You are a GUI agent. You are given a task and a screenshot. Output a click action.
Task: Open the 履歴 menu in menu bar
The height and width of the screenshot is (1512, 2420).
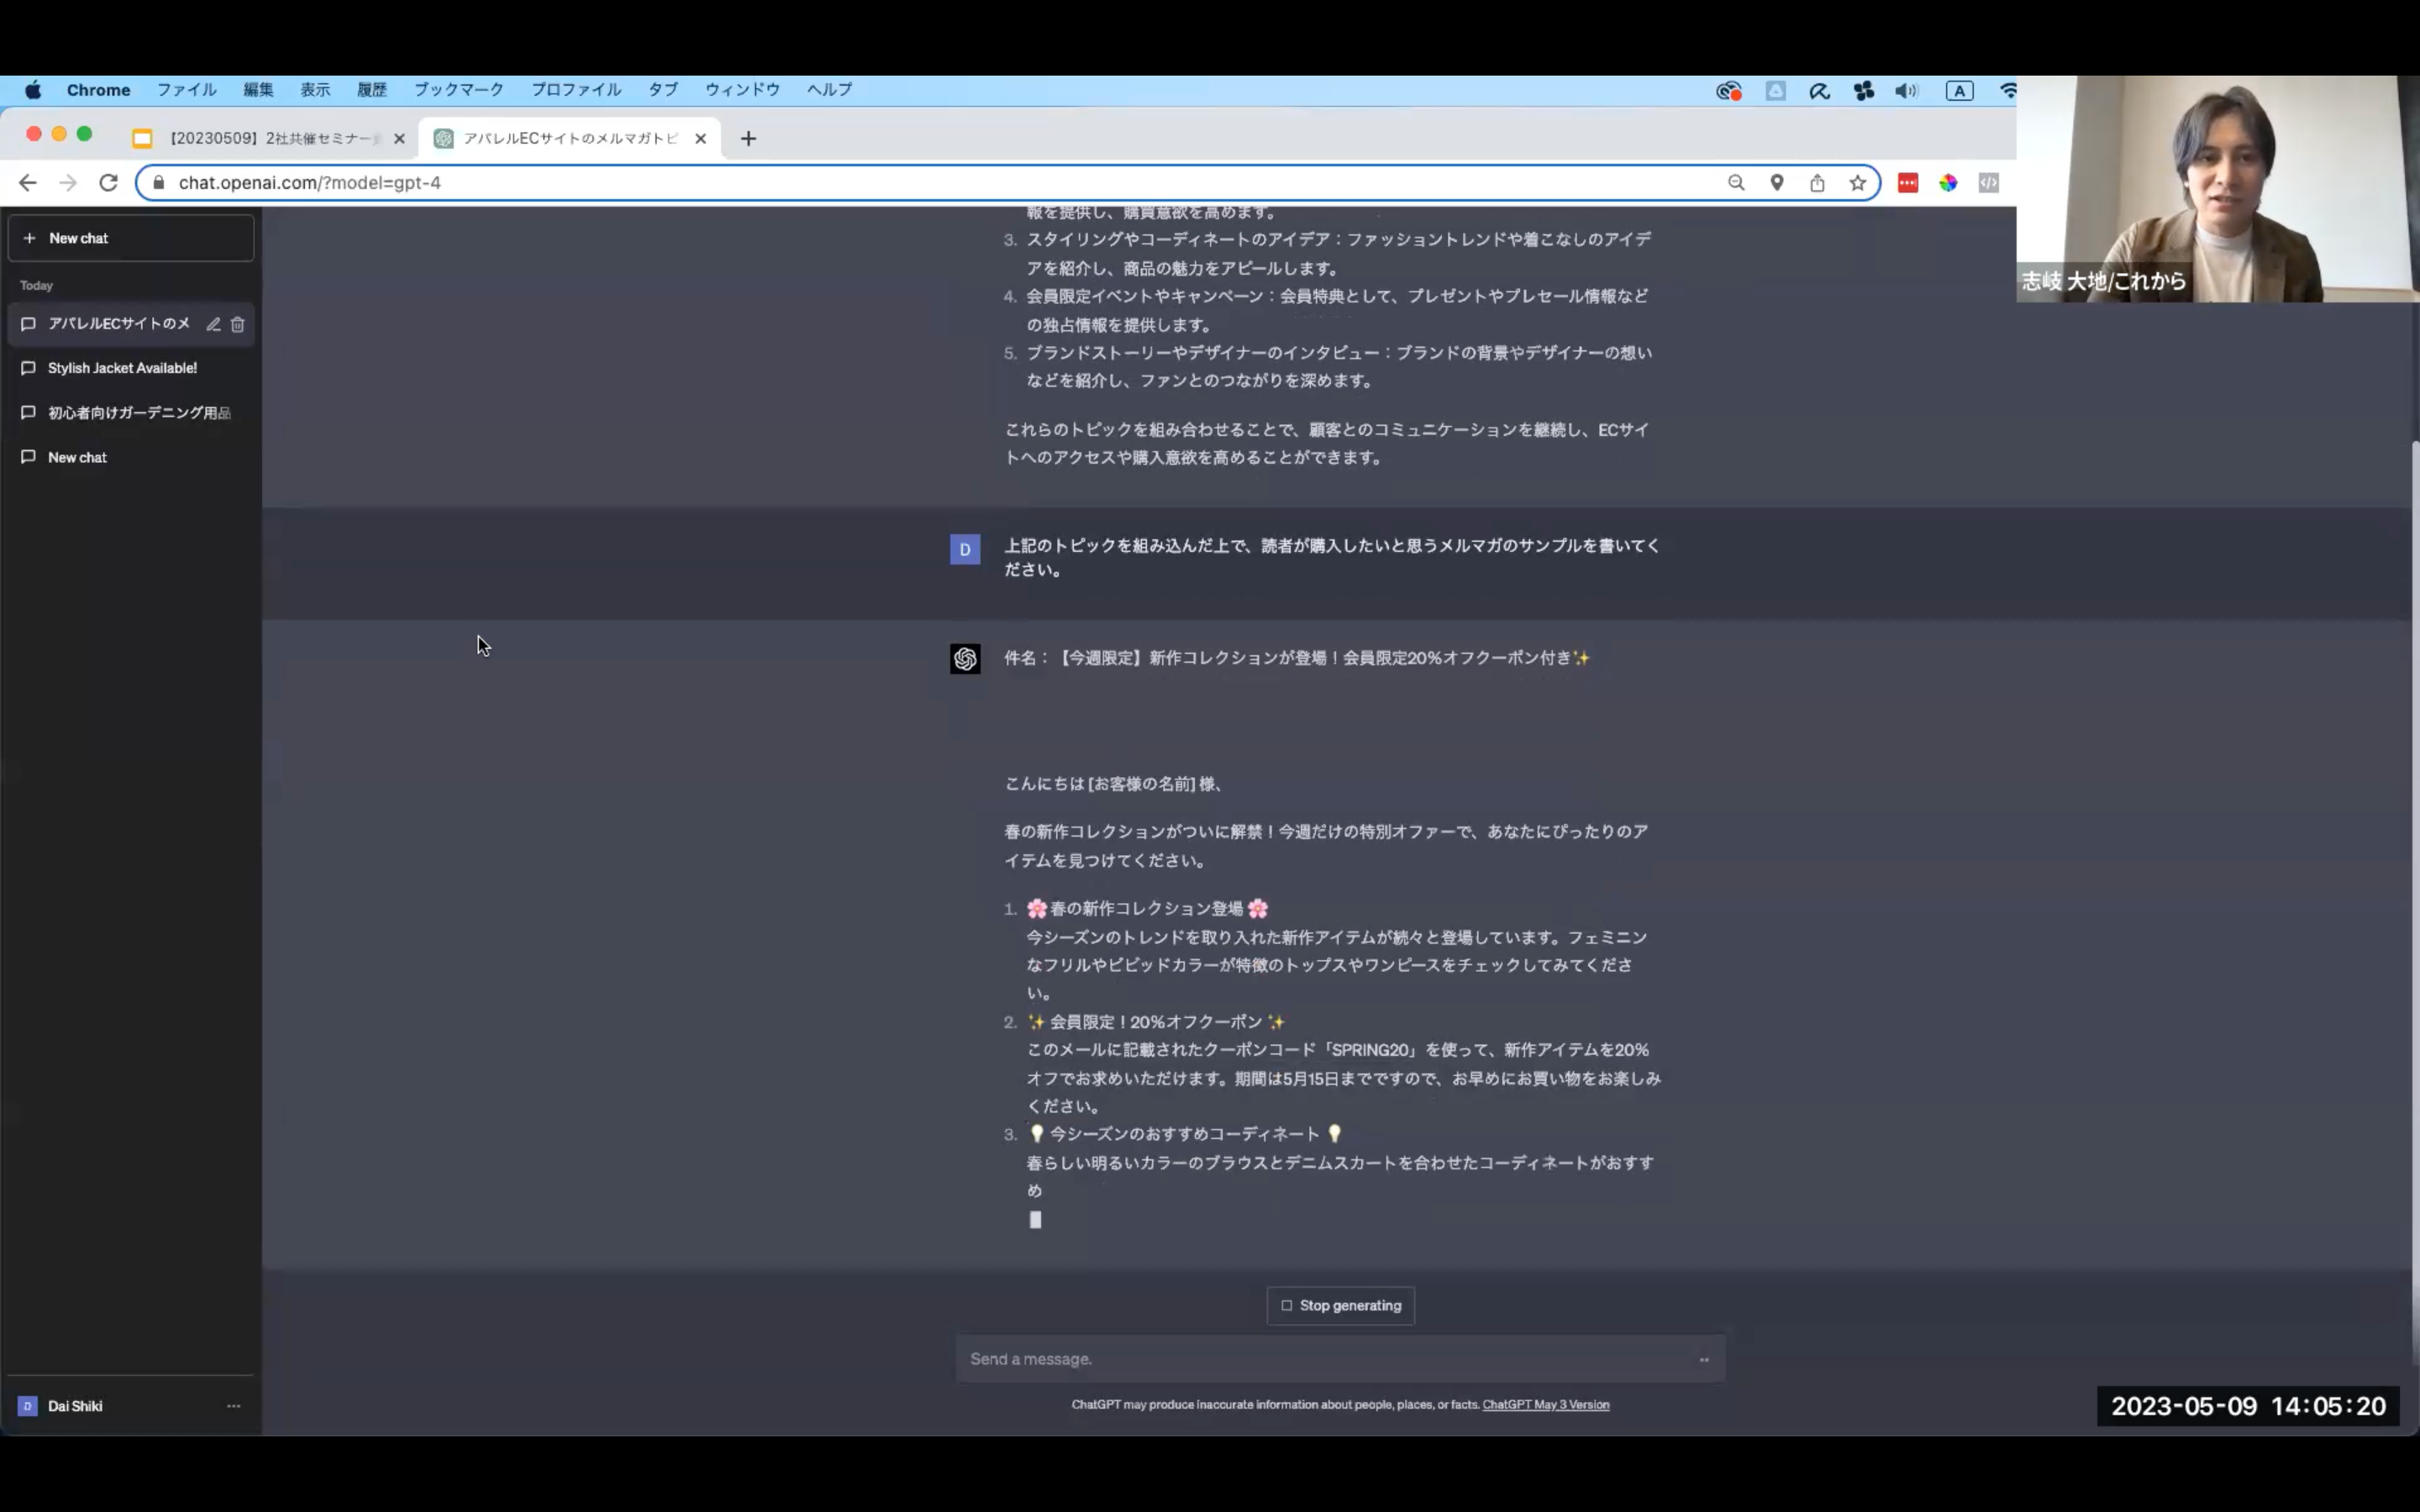click(x=371, y=90)
